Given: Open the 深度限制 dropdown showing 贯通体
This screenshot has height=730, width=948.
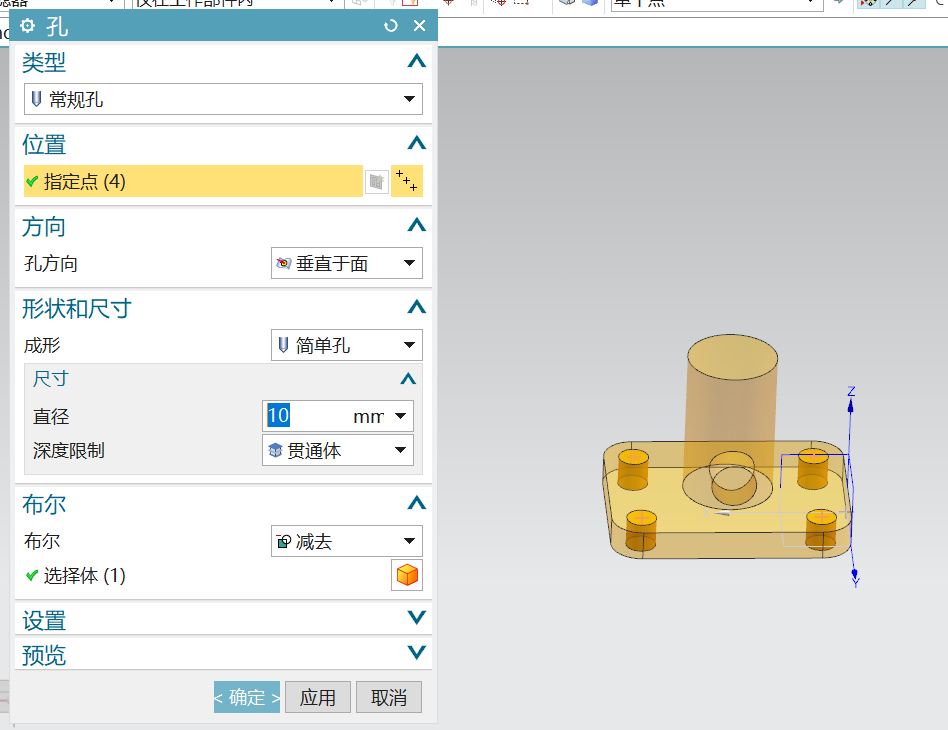Looking at the screenshot, I should 403,450.
